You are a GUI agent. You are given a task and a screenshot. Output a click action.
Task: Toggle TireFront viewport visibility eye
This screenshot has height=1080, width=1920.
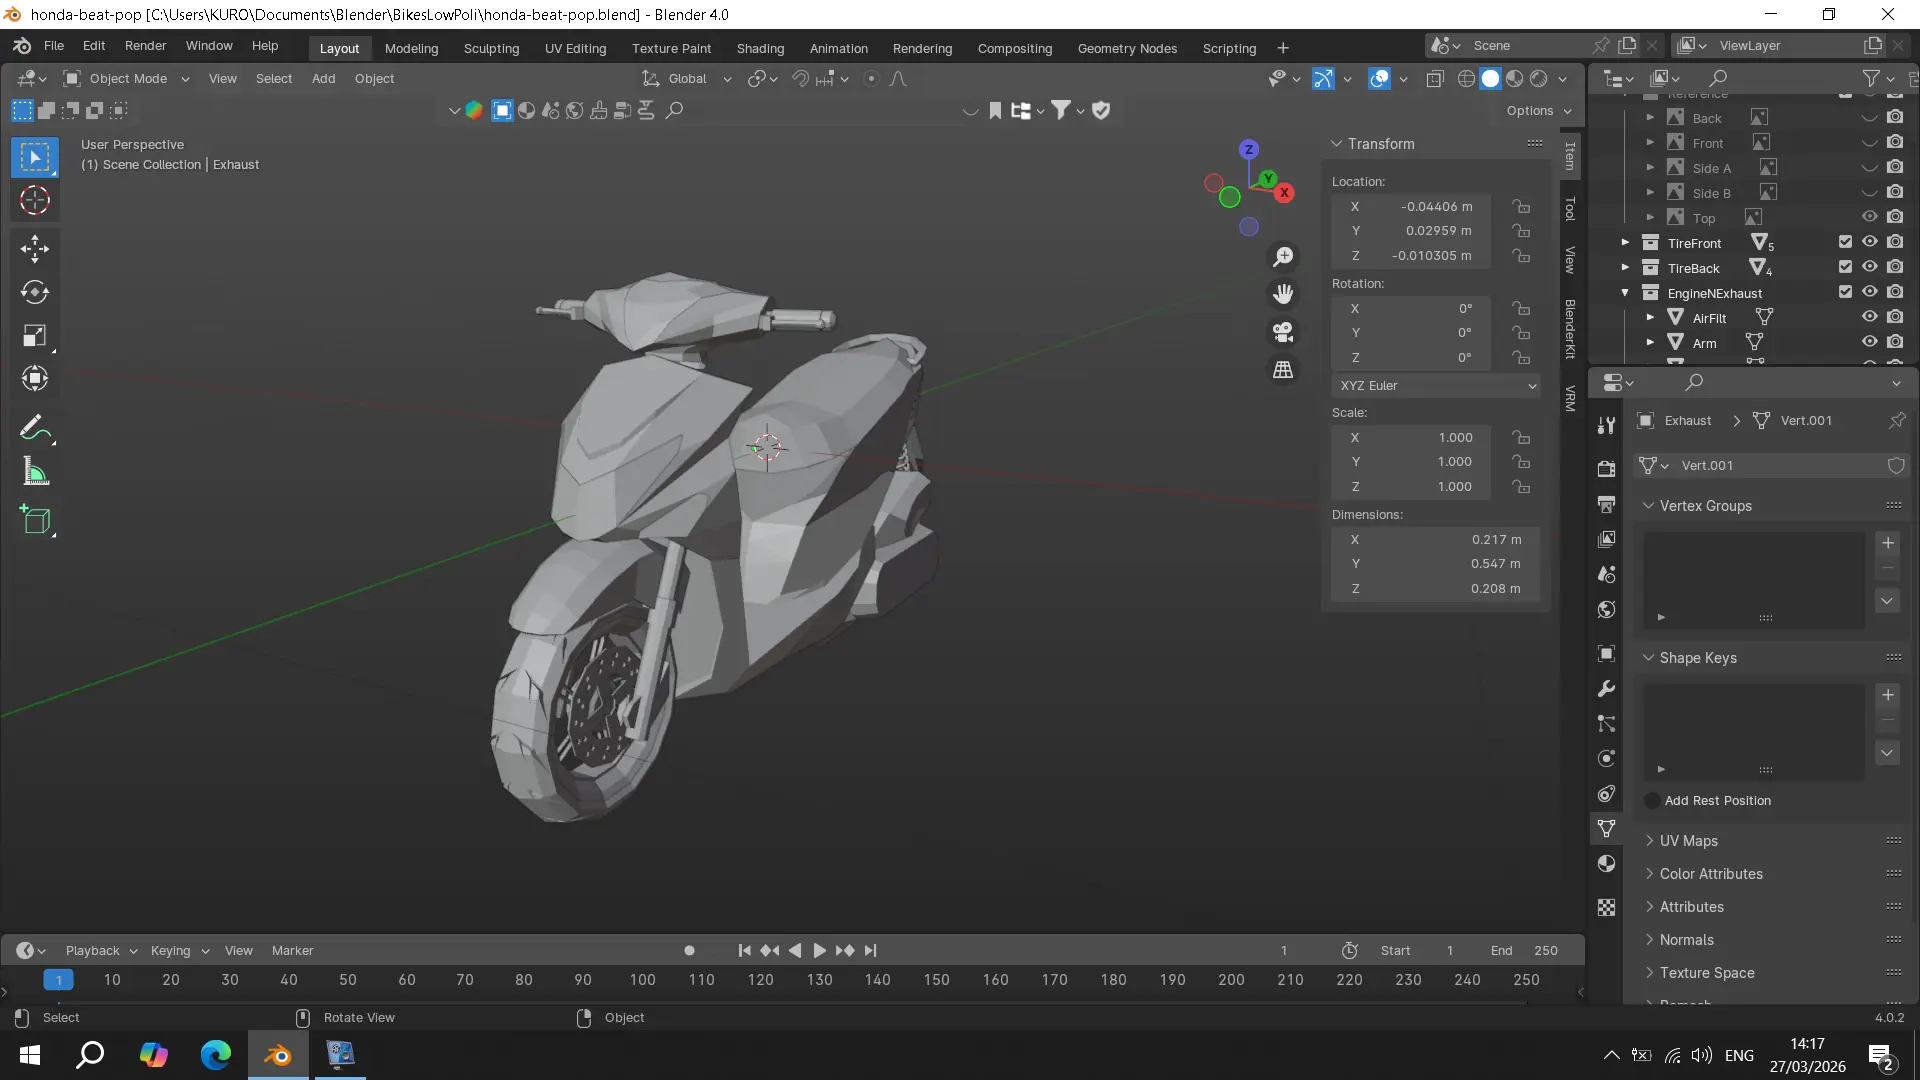[x=1869, y=242]
